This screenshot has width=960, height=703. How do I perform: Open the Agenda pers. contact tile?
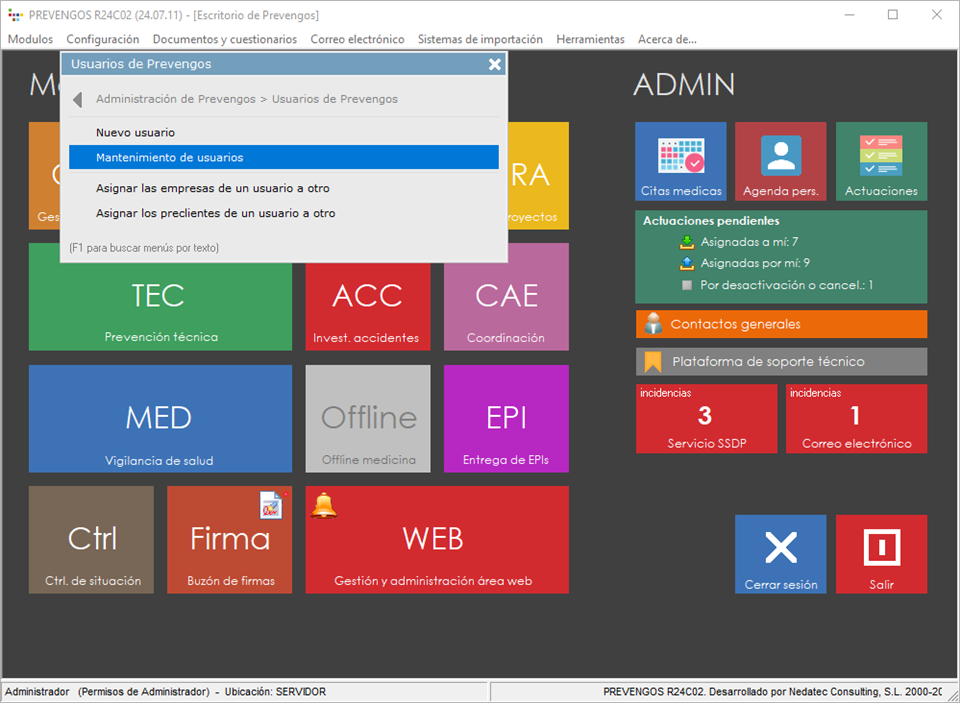[780, 161]
